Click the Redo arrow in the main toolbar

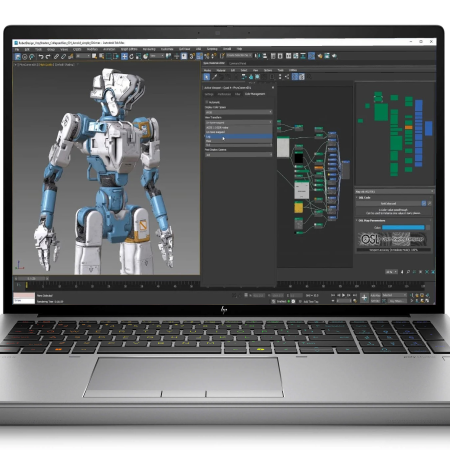[x=48, y=57]
